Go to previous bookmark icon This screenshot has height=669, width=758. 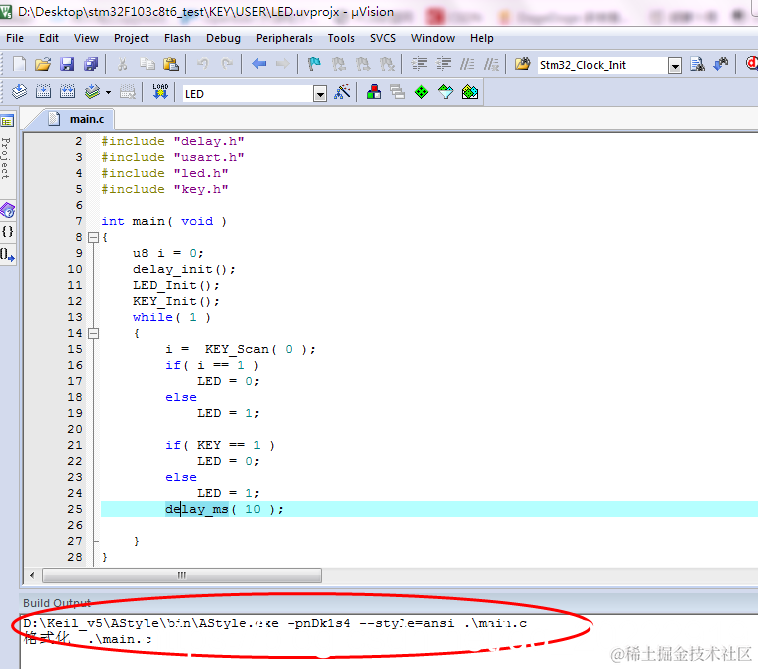coord(339,64)
